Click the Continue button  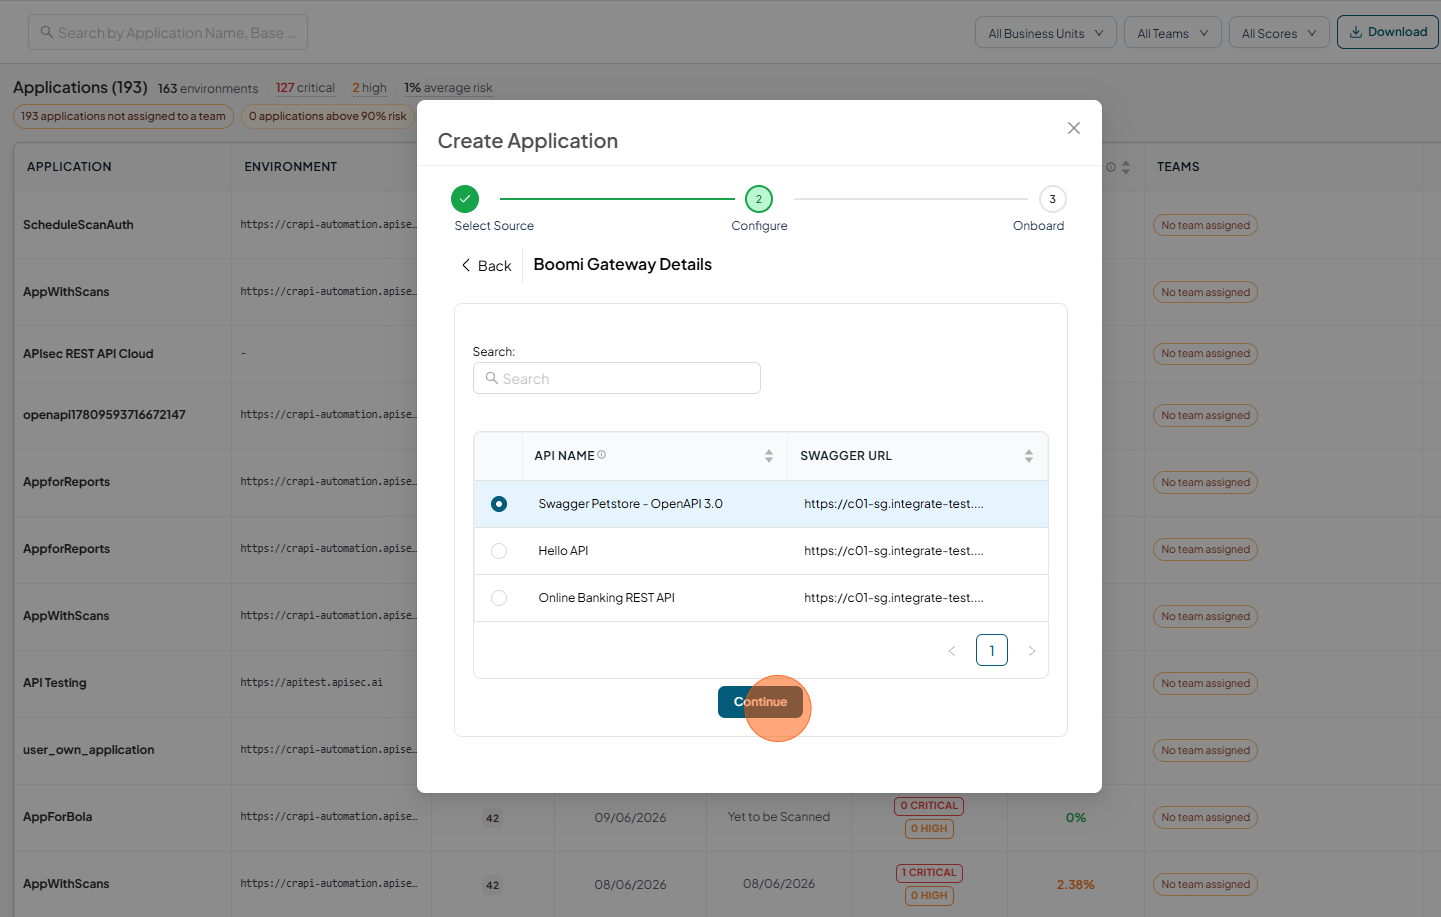pyautogui.click(x=760, y=702)
